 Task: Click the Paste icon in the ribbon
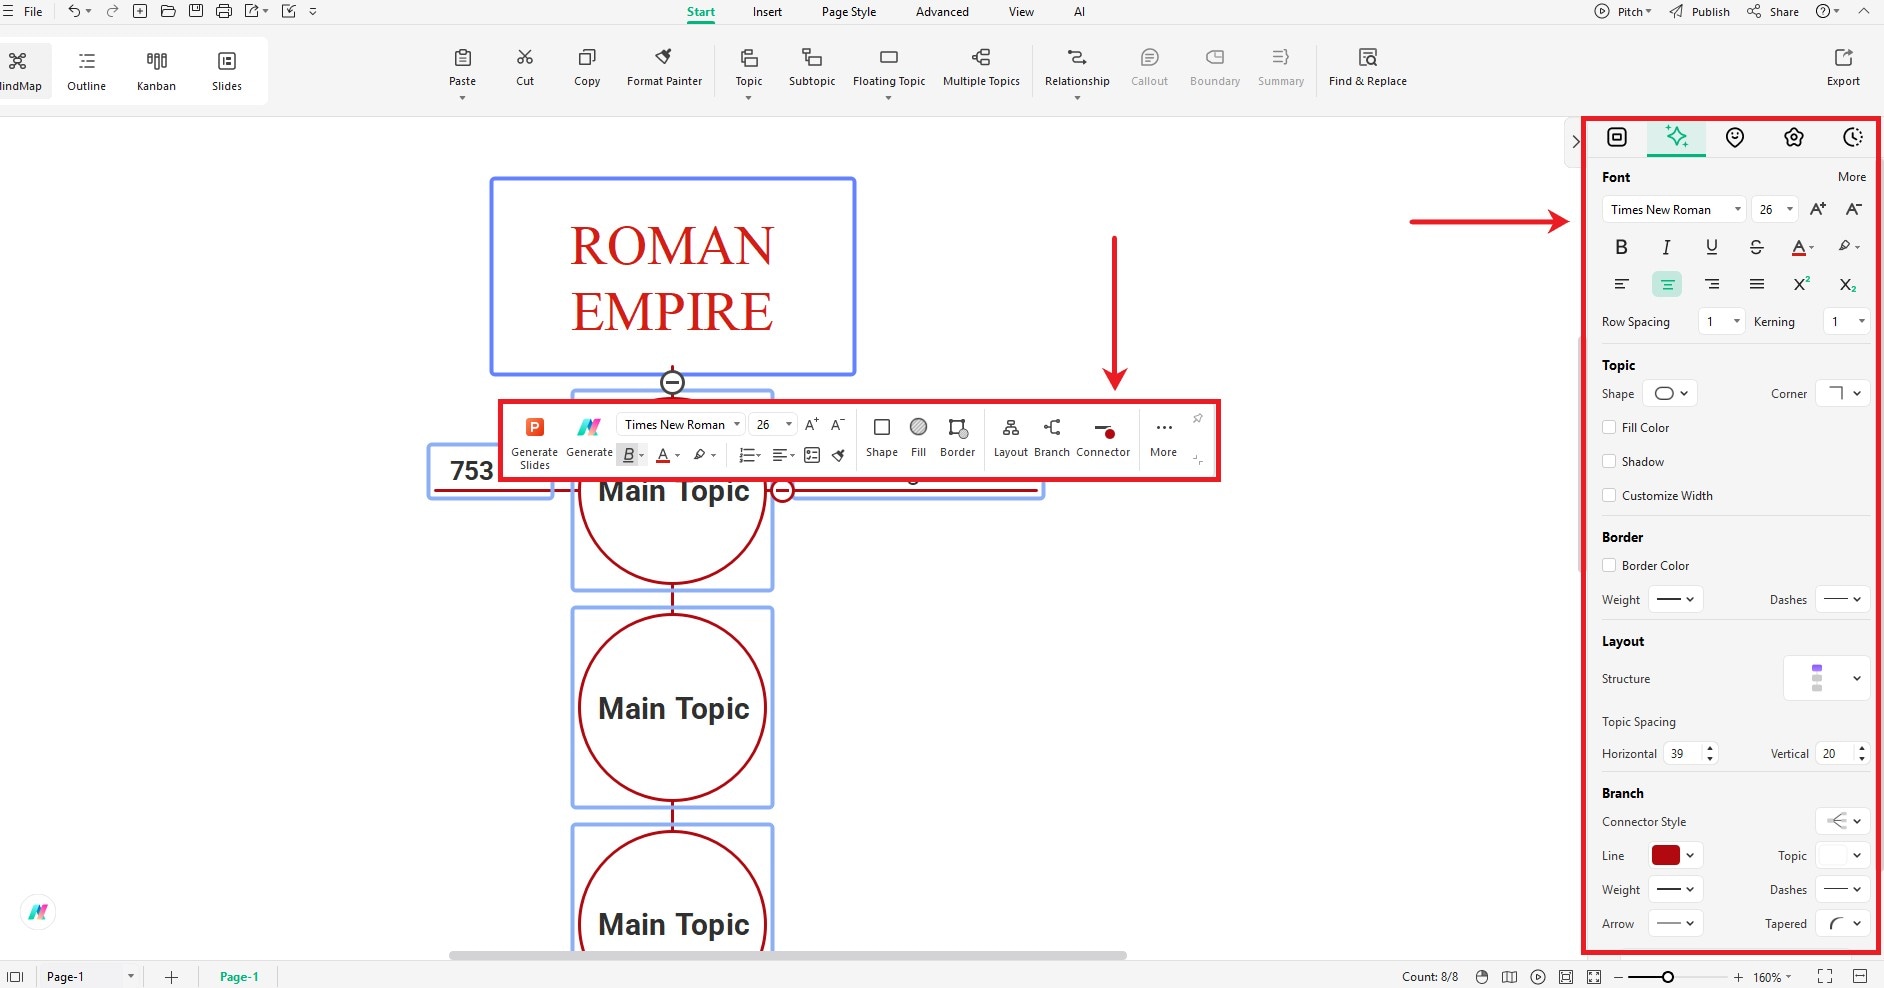click(x=462, y=58)
